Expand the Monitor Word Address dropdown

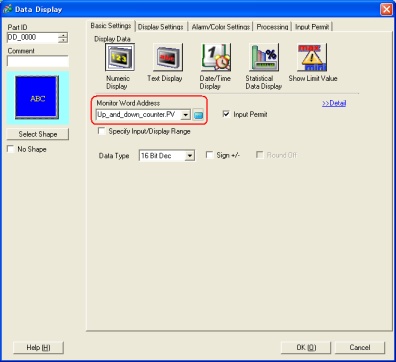pos(186,115)
